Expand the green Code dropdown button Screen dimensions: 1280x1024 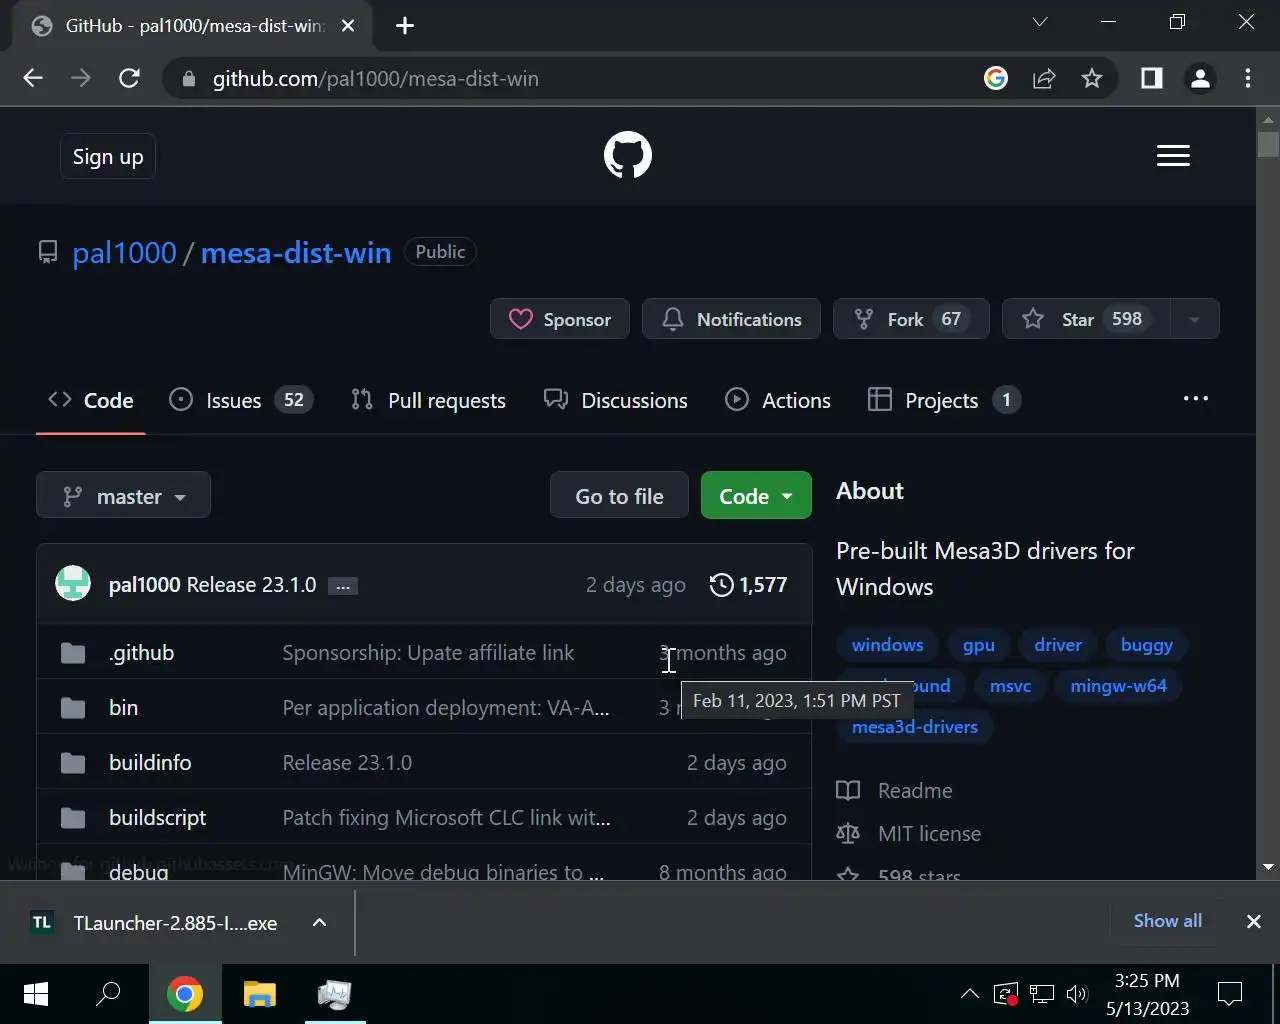click(x=756, y=495)
